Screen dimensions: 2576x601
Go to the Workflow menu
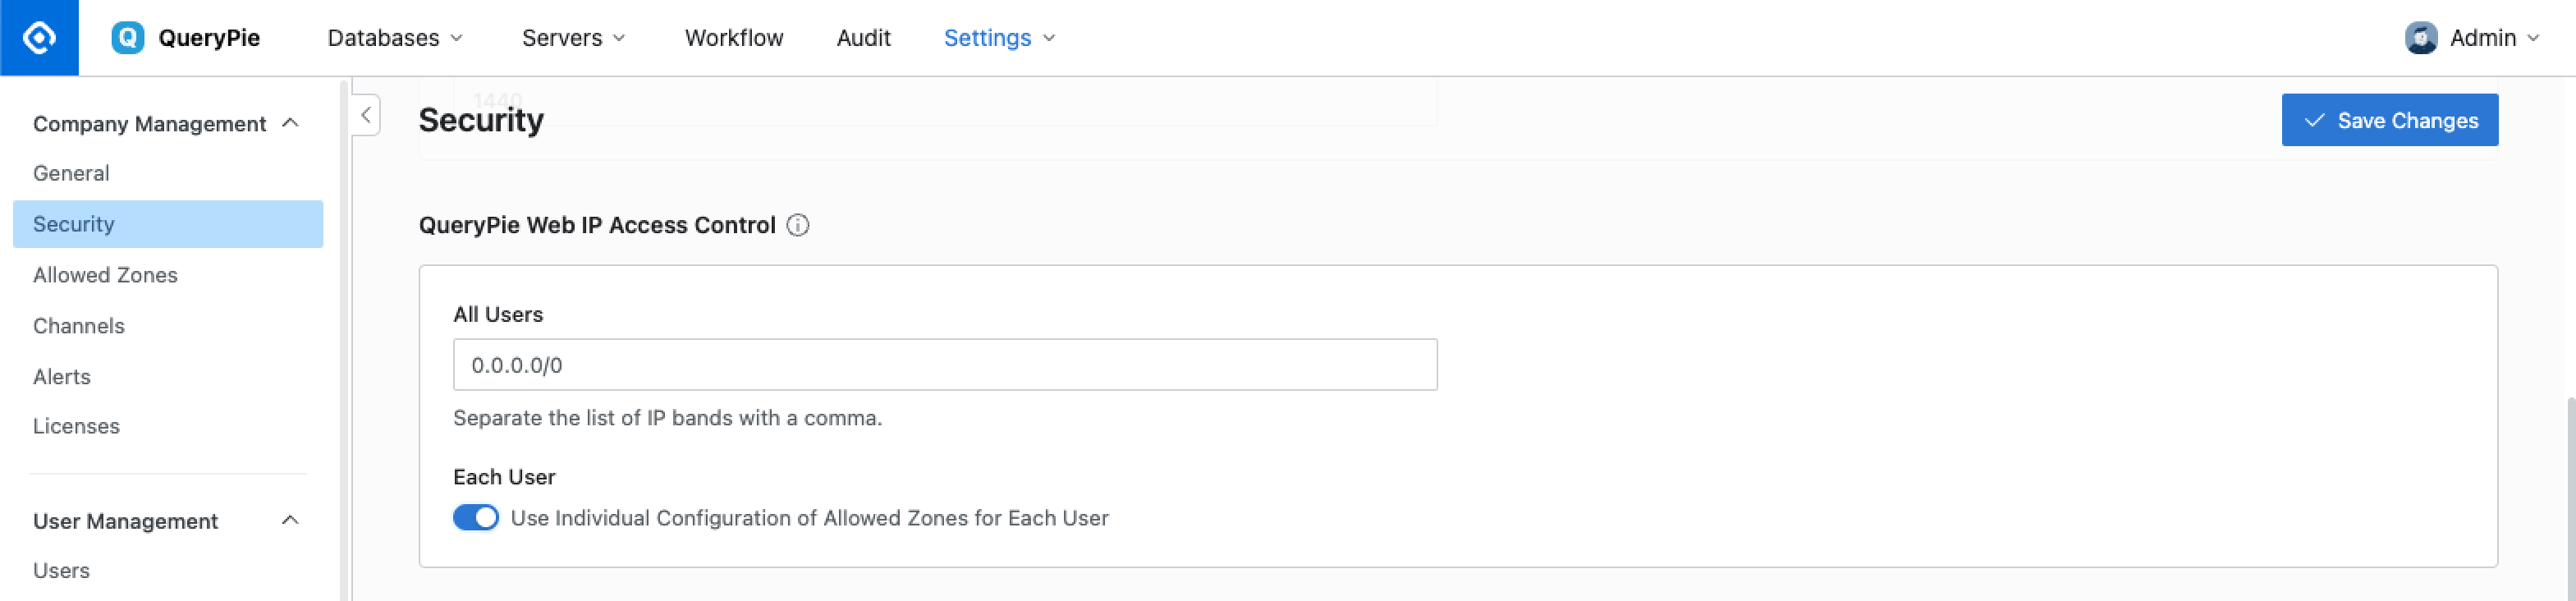tap(734, 38)
